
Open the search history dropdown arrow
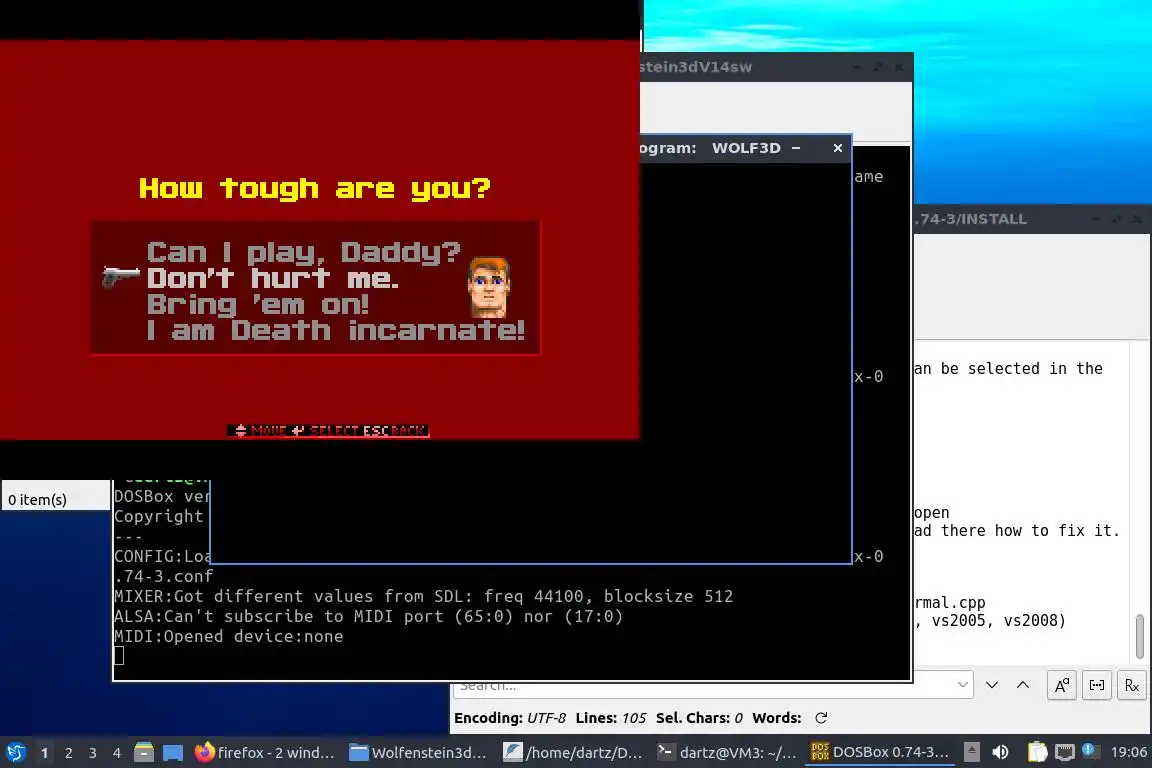962,685
